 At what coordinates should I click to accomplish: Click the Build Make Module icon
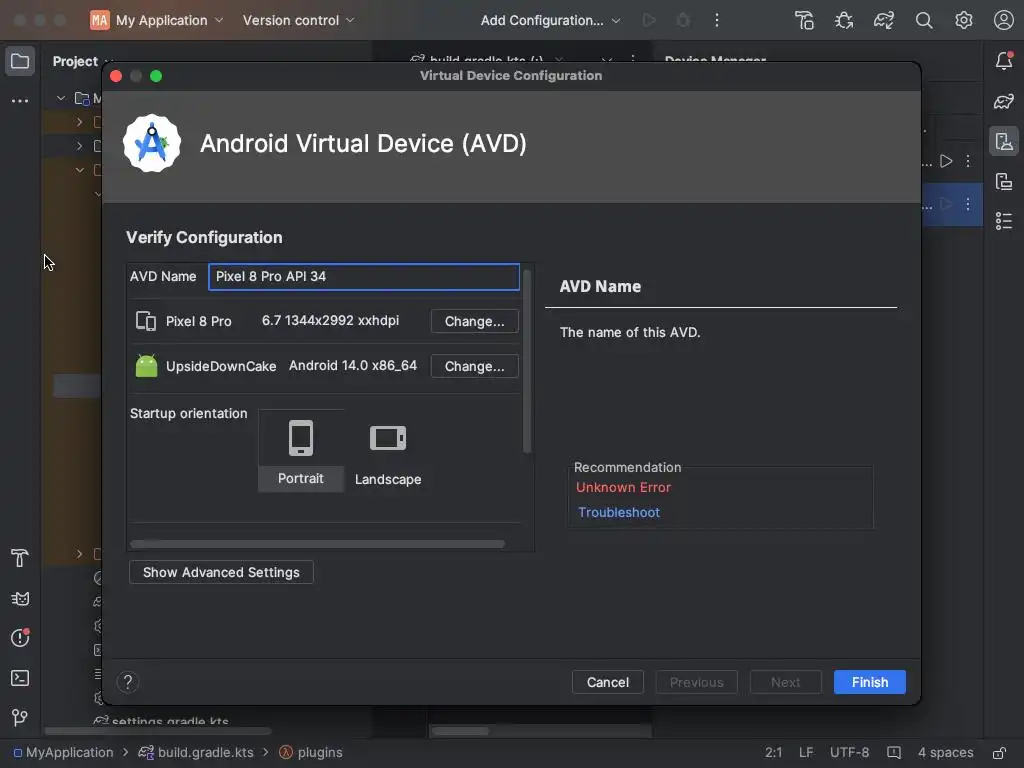pos(804,20)
